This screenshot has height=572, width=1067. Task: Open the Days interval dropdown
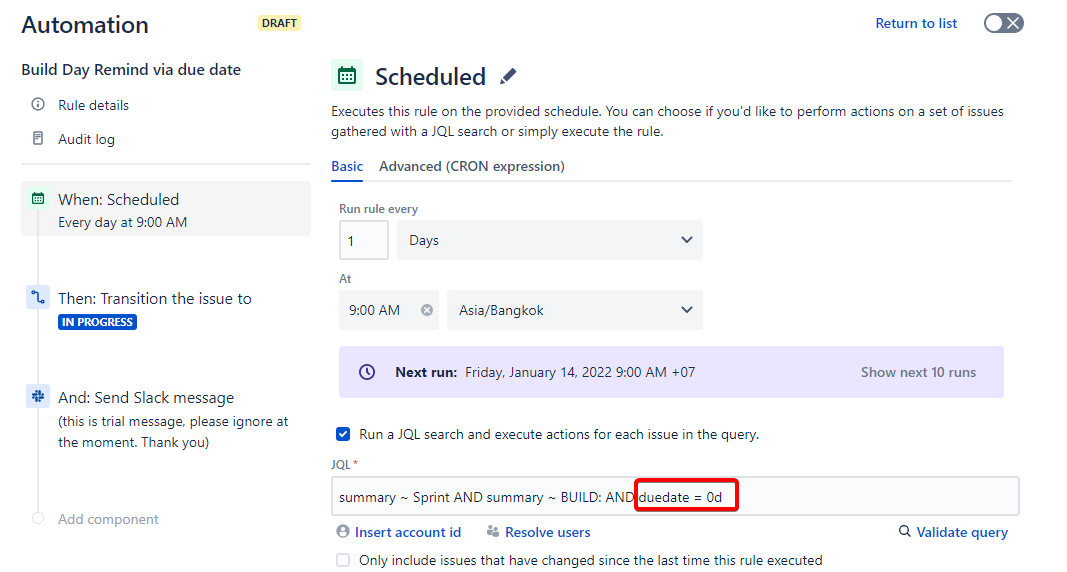pyautogui.click(x=550, y=240)
